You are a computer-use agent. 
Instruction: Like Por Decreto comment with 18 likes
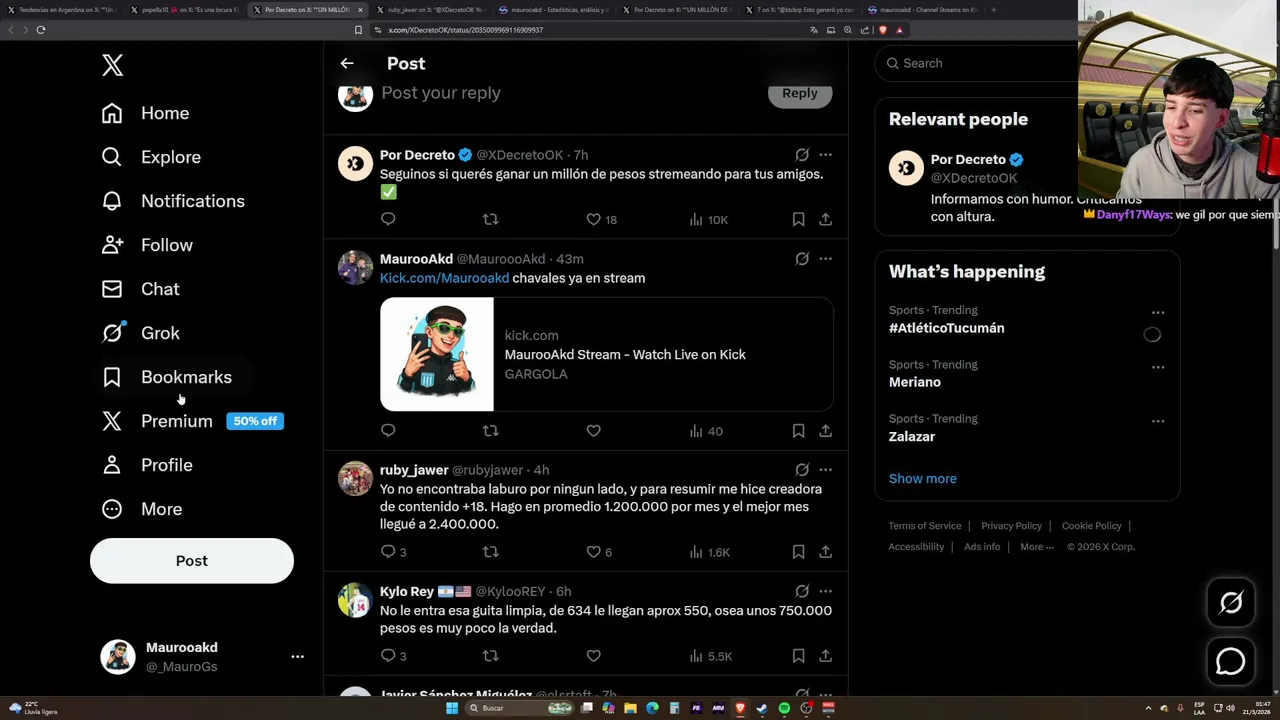pyautogui.click(x=601, y=219)
